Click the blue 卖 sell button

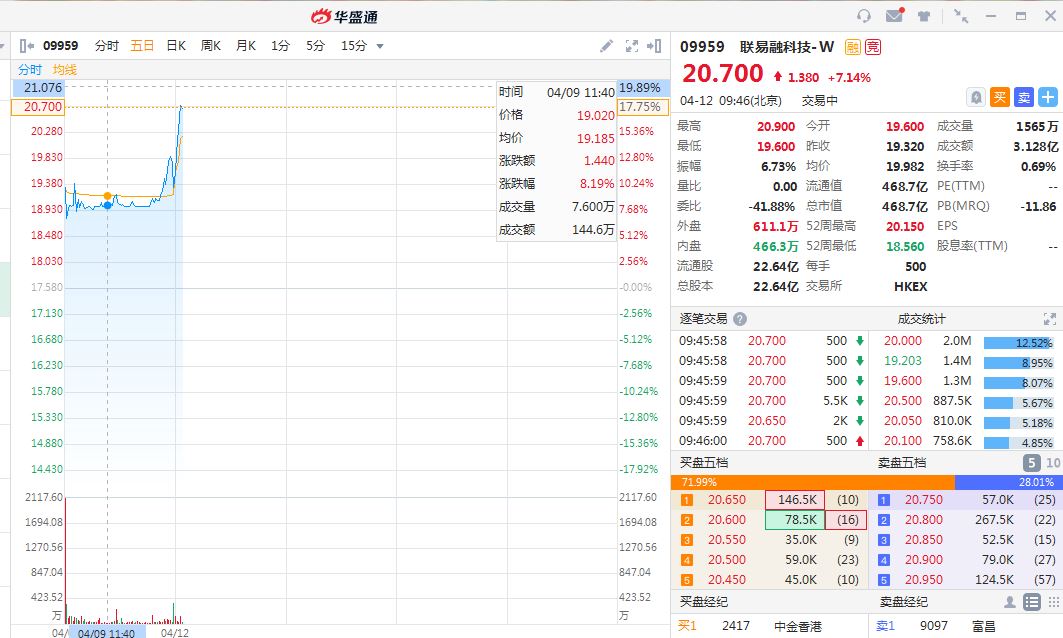[x=1023, y=97]
